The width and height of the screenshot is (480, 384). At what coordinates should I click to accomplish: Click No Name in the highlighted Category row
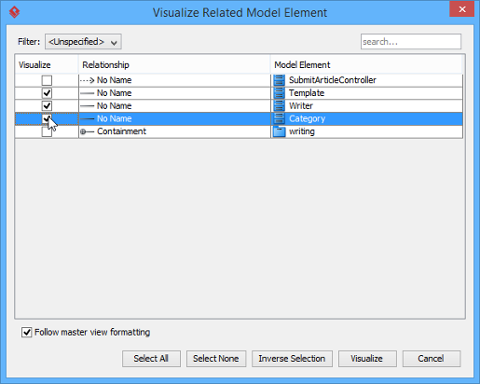tap(114, 119)
